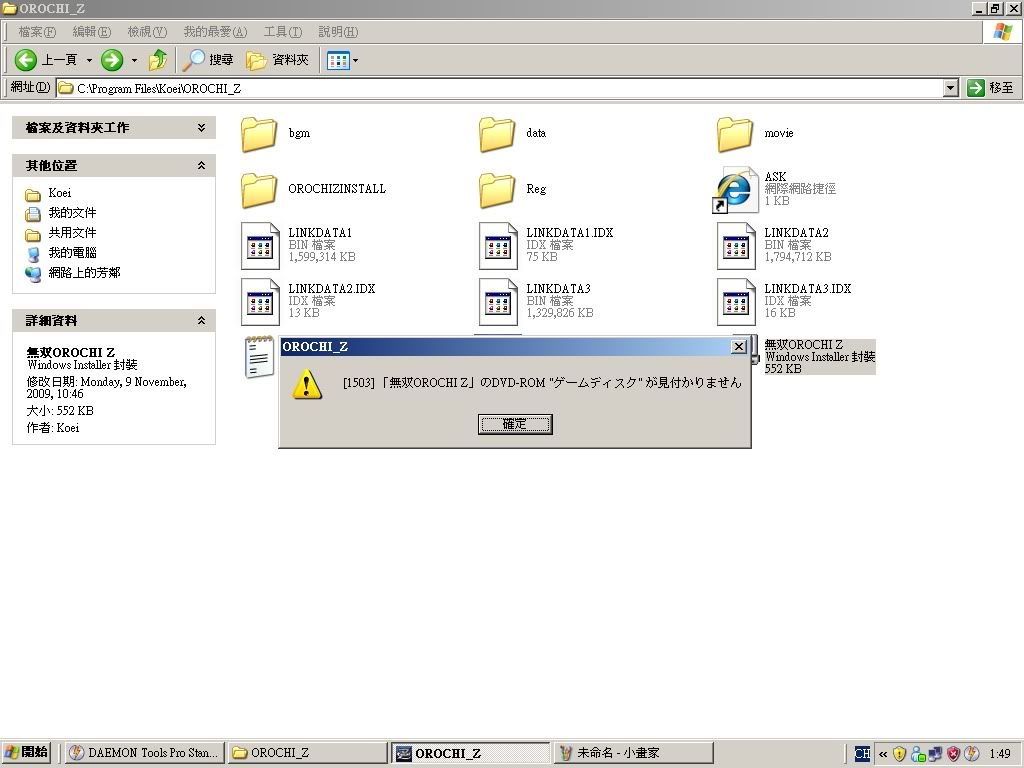Select the LINKDATA2.IDX file icon
This screenshot has height=768, width=1024.
[x=261, y=301]
